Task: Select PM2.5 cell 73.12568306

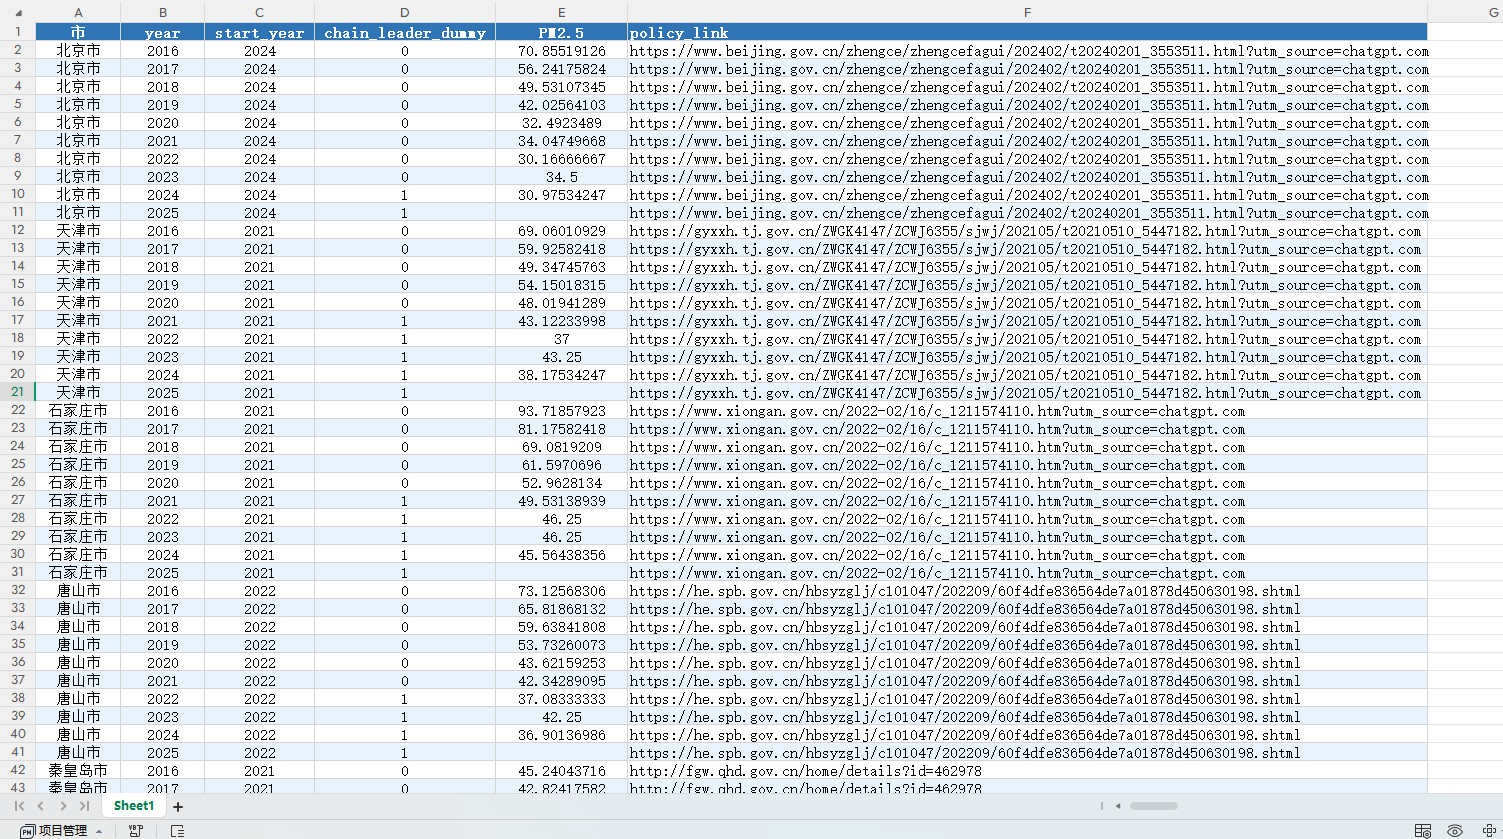Action: pos(562,590)
